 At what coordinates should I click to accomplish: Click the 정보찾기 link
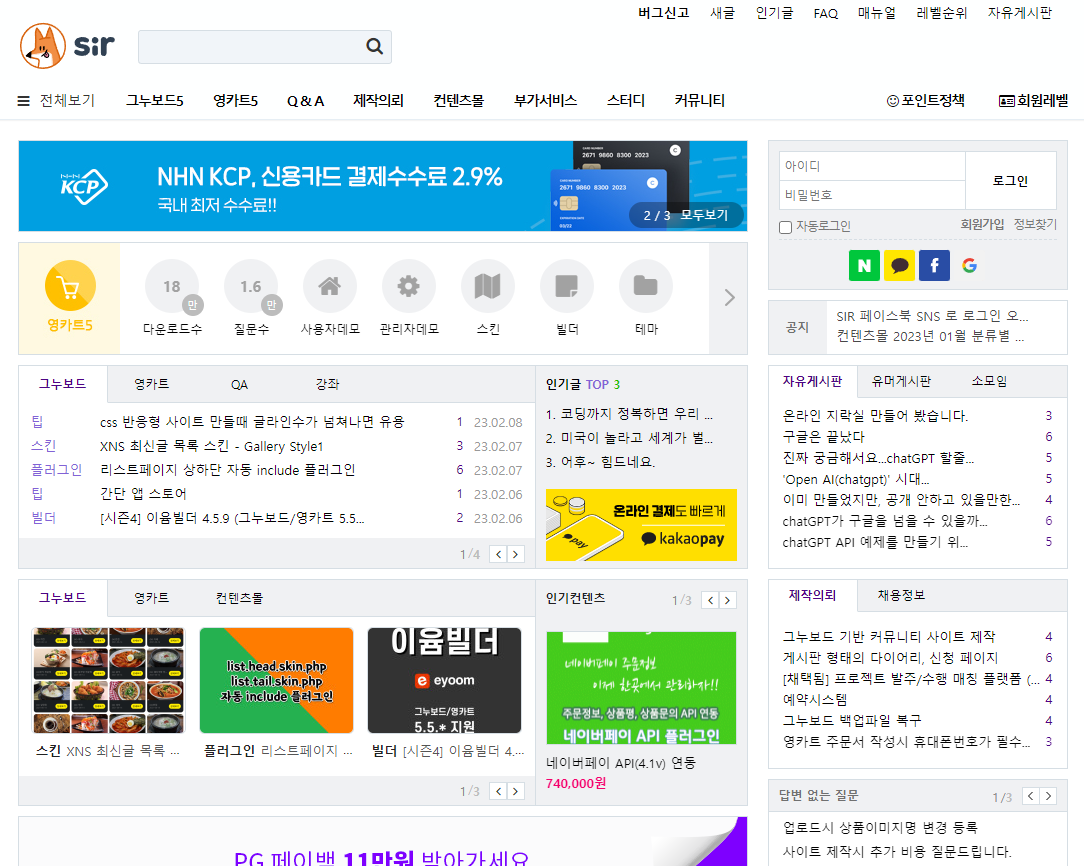pyautogui.click(x=1035, y=225)
